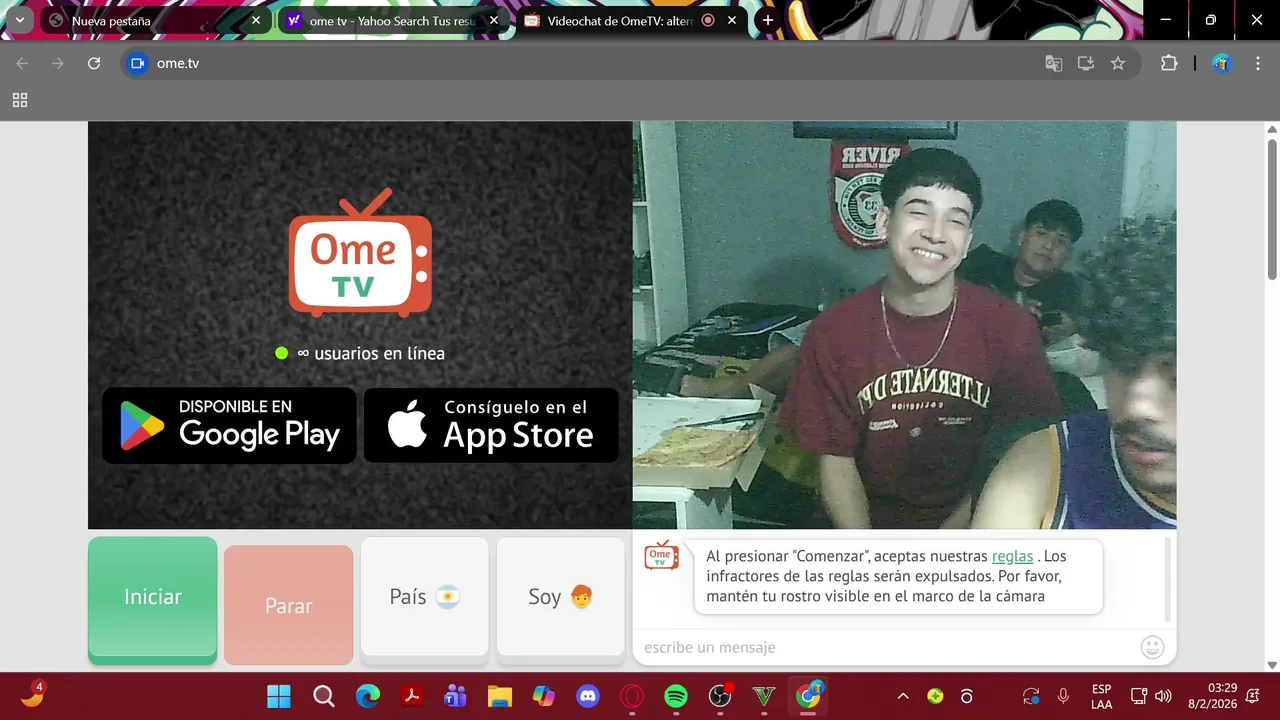Click the webcam video preview
Viewport: 1280px width, 720px height.
click(904, 325)
